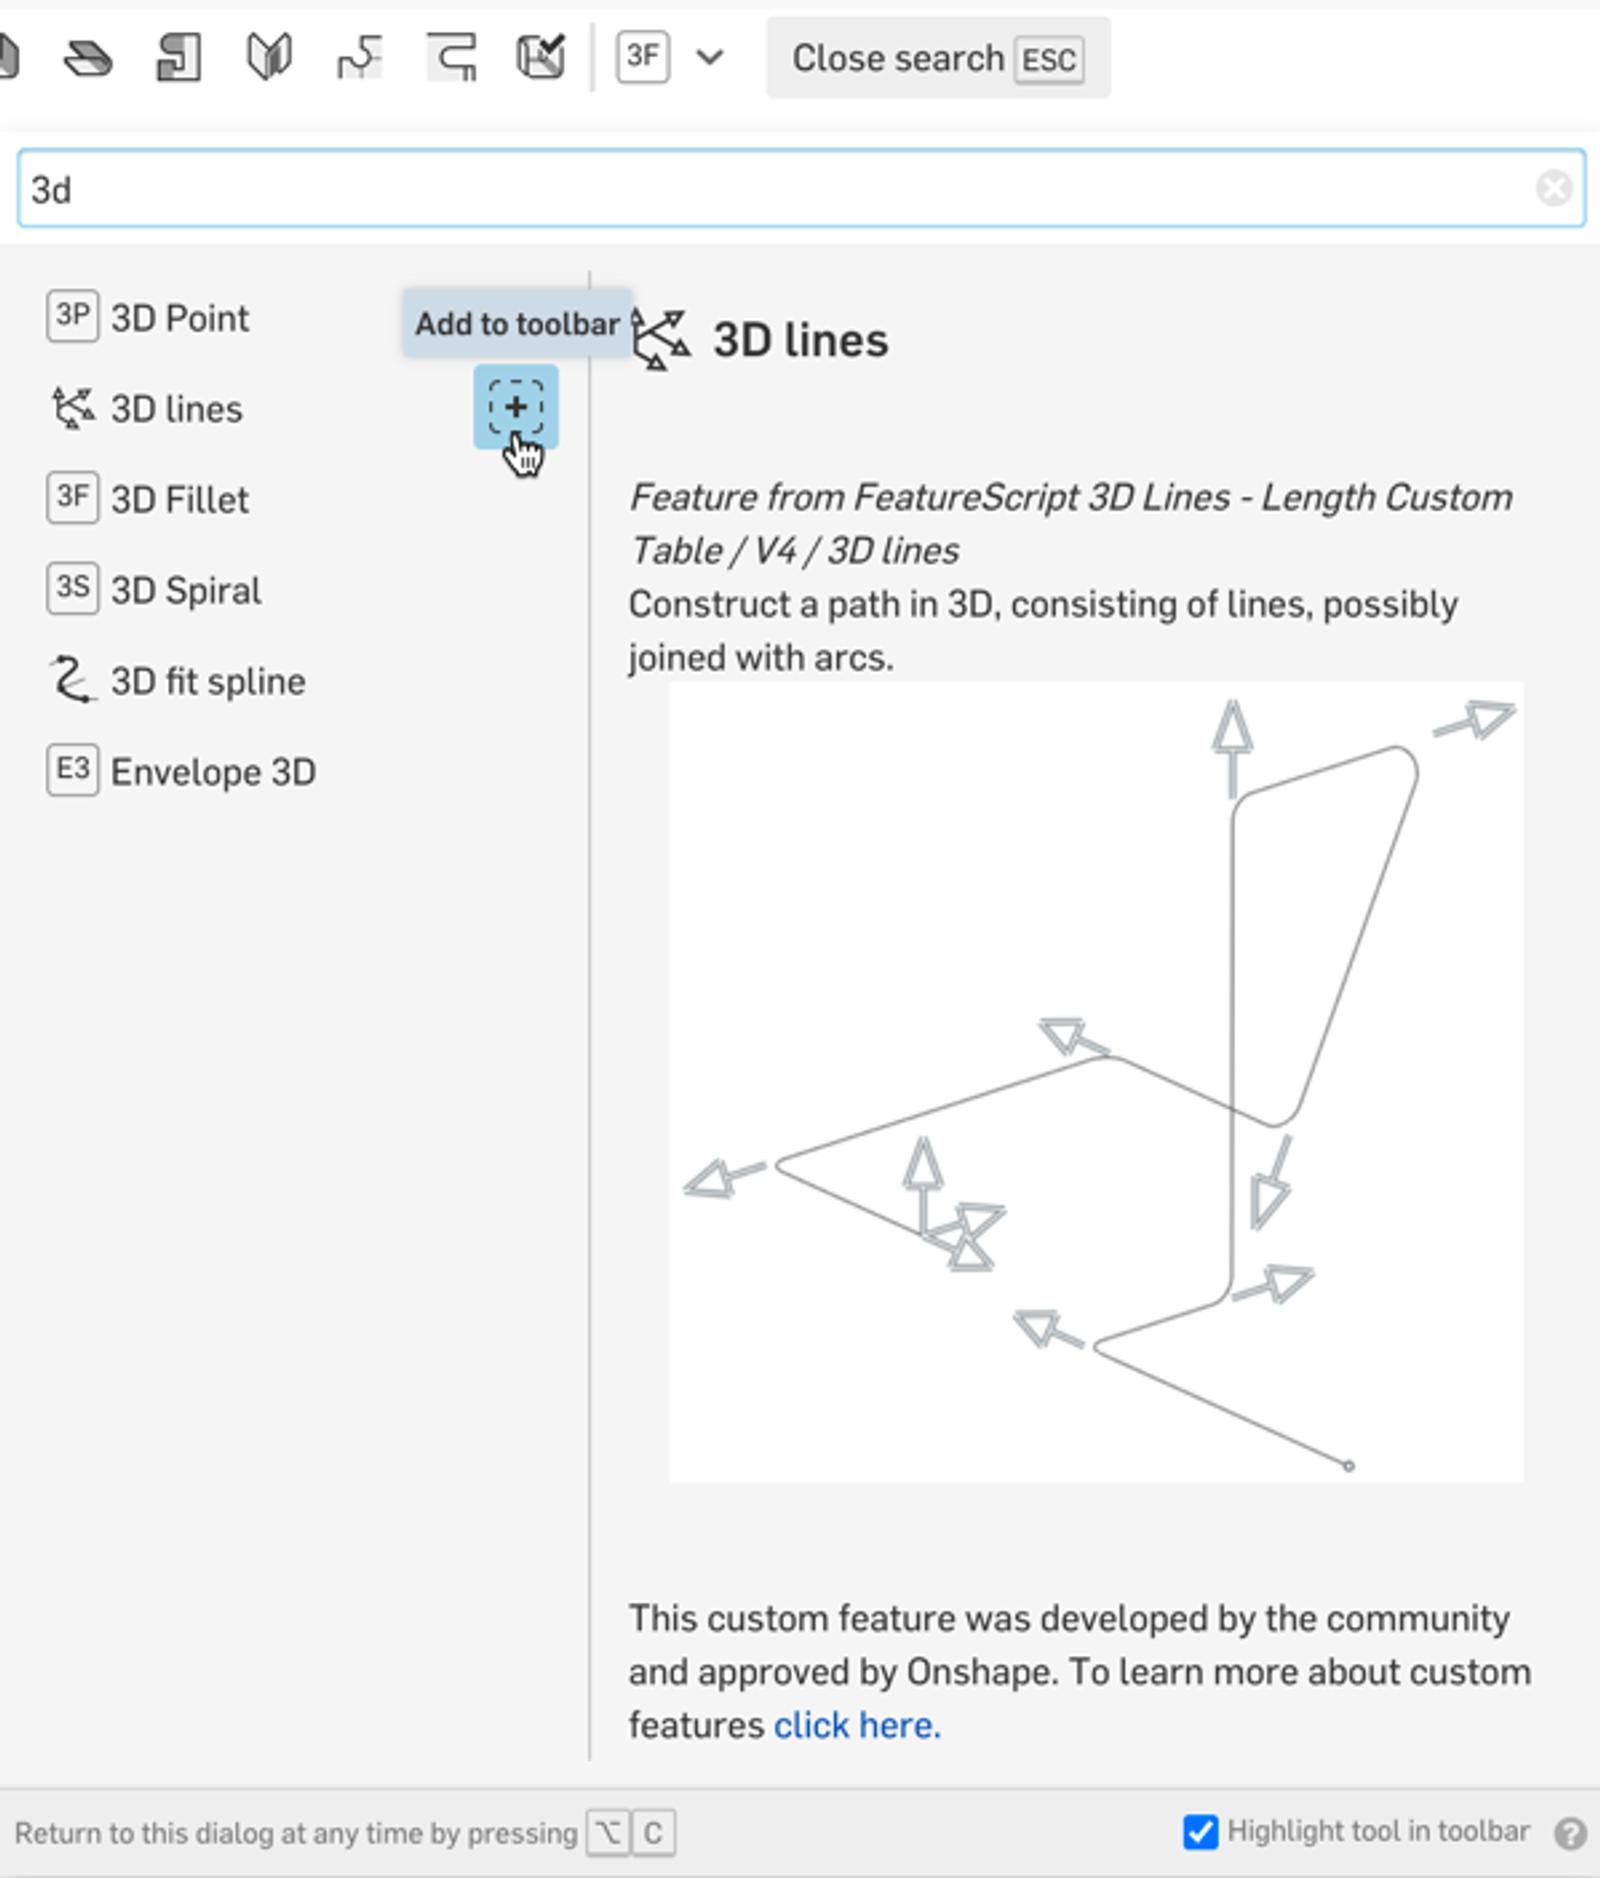Add 3D lines to toolbar with plus icon
This screenshot has width=1600, height=1878.
pyautogui.click(x=516, y=407)
